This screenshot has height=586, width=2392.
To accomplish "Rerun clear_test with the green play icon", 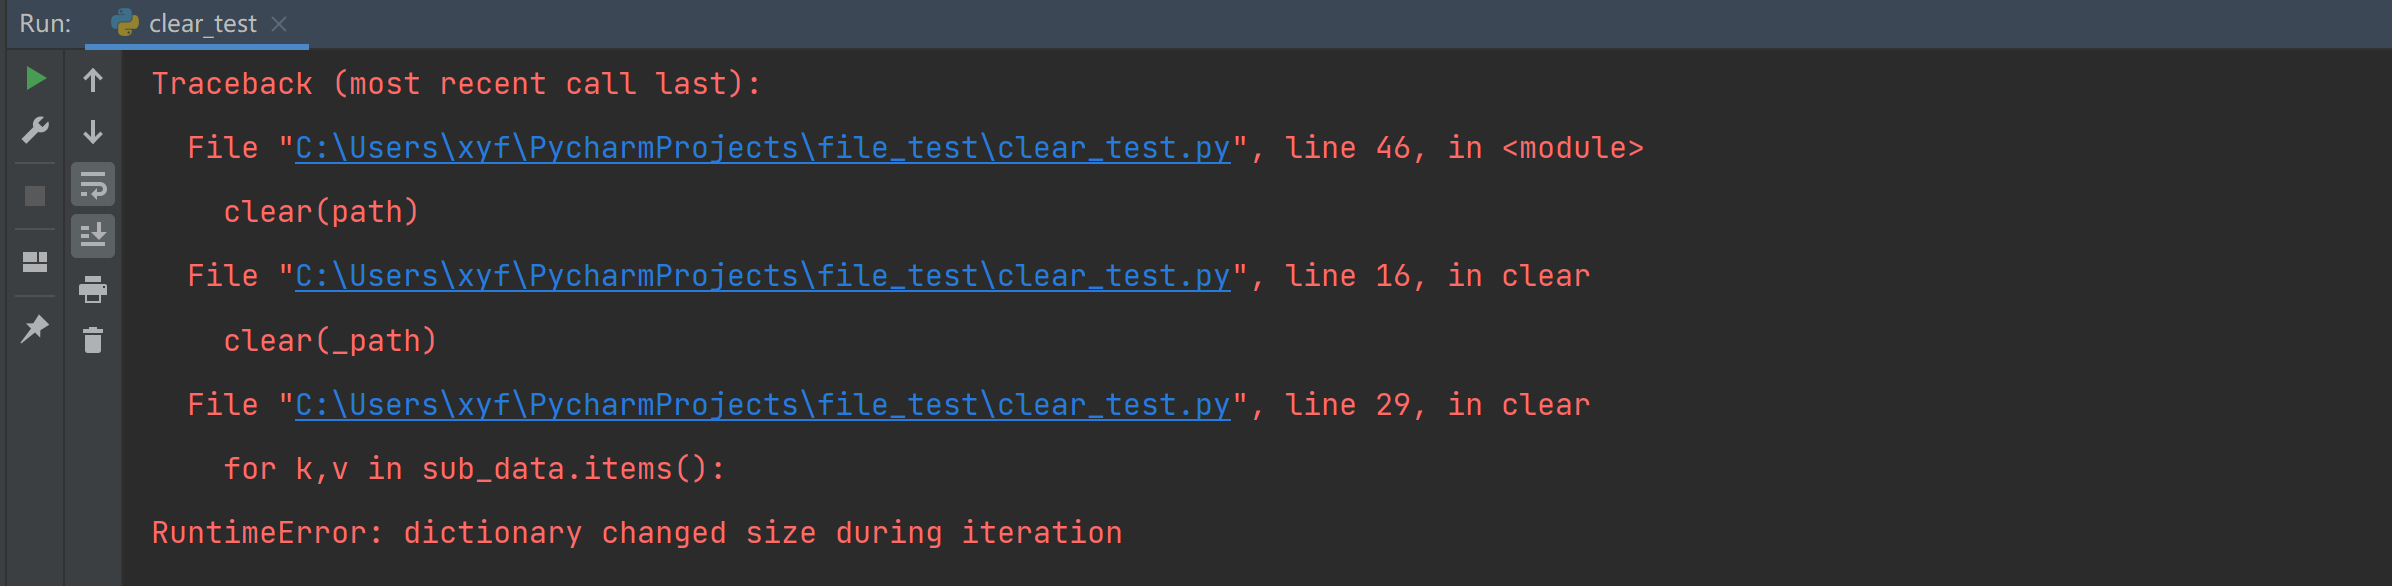I will point(35,78).
